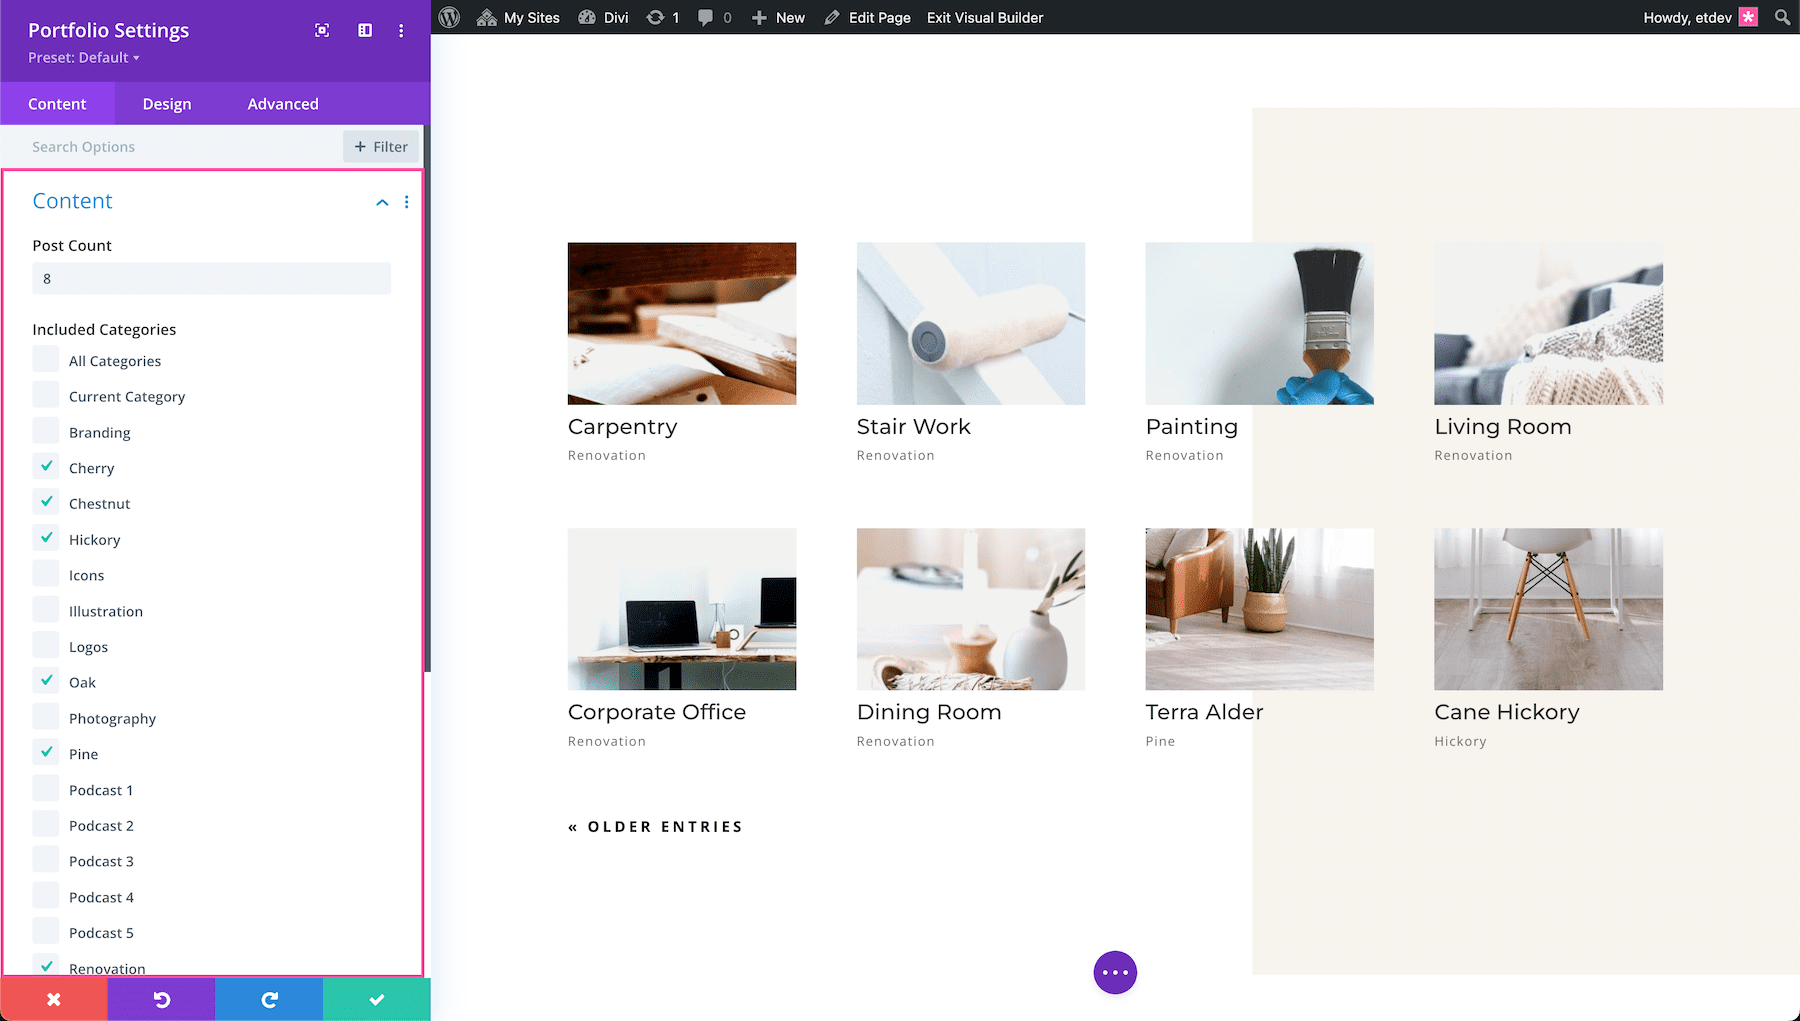This screenshot has width=1800, height=1021.
Task: Switch to the Design tab
Action: 166,103
